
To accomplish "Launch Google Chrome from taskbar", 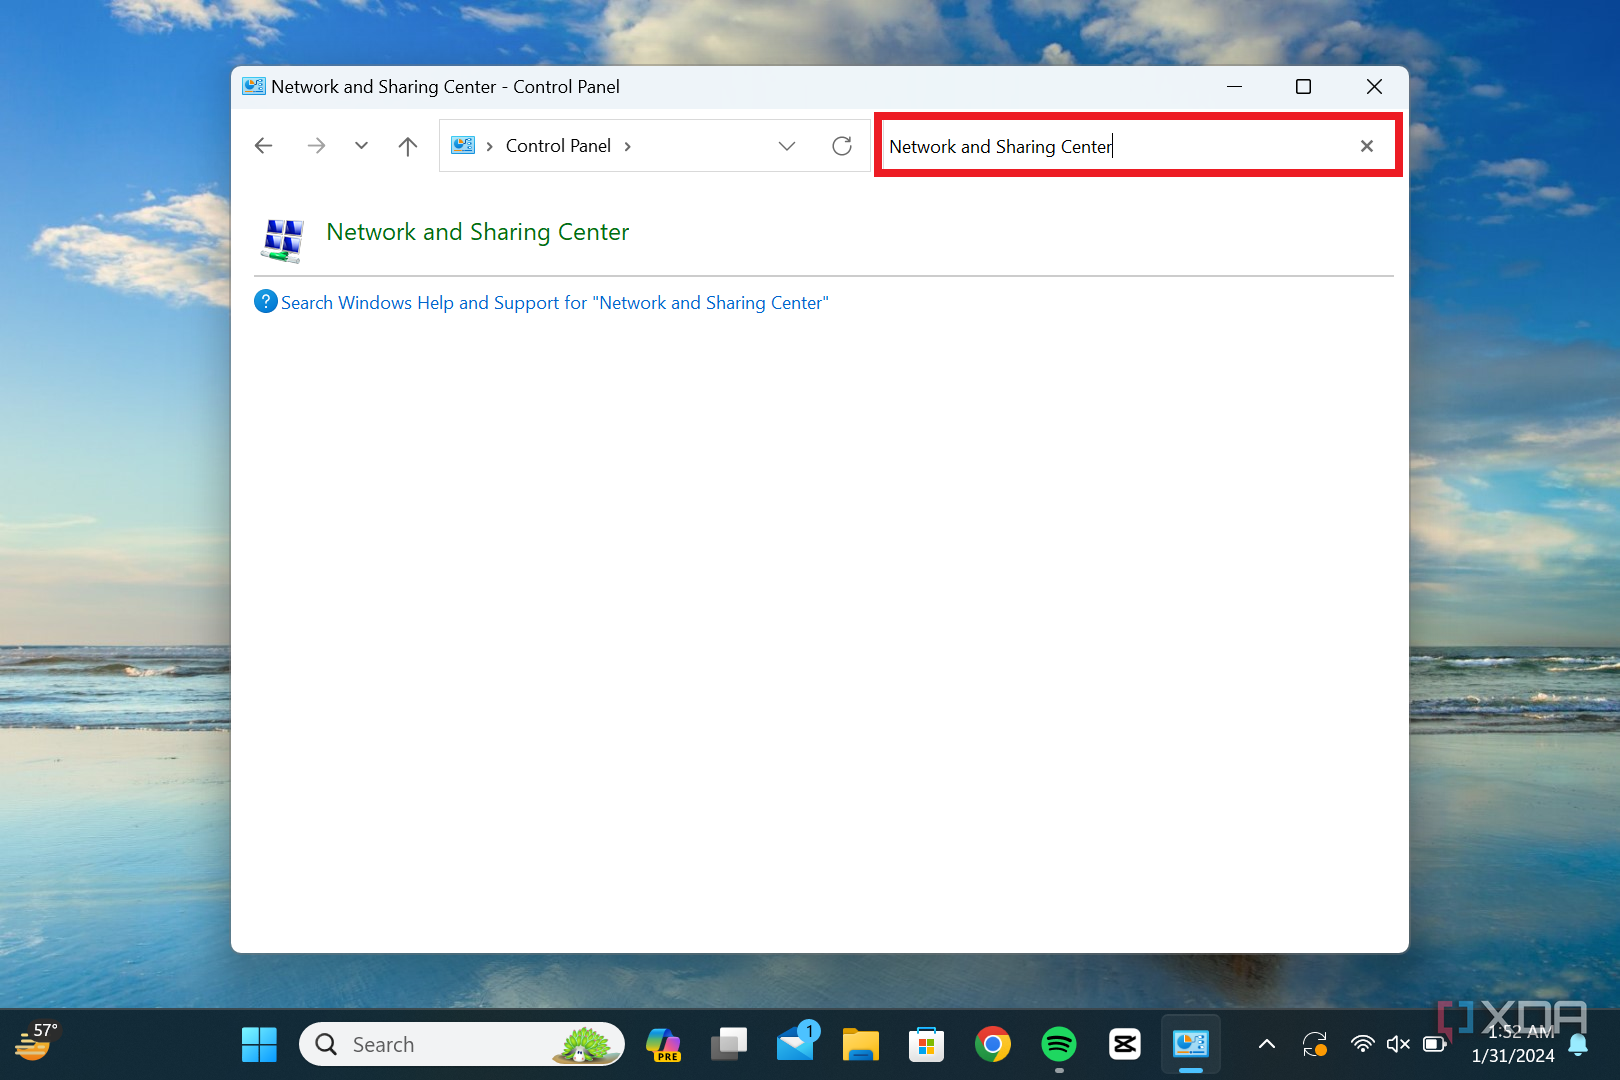I will pos(992,1045).
